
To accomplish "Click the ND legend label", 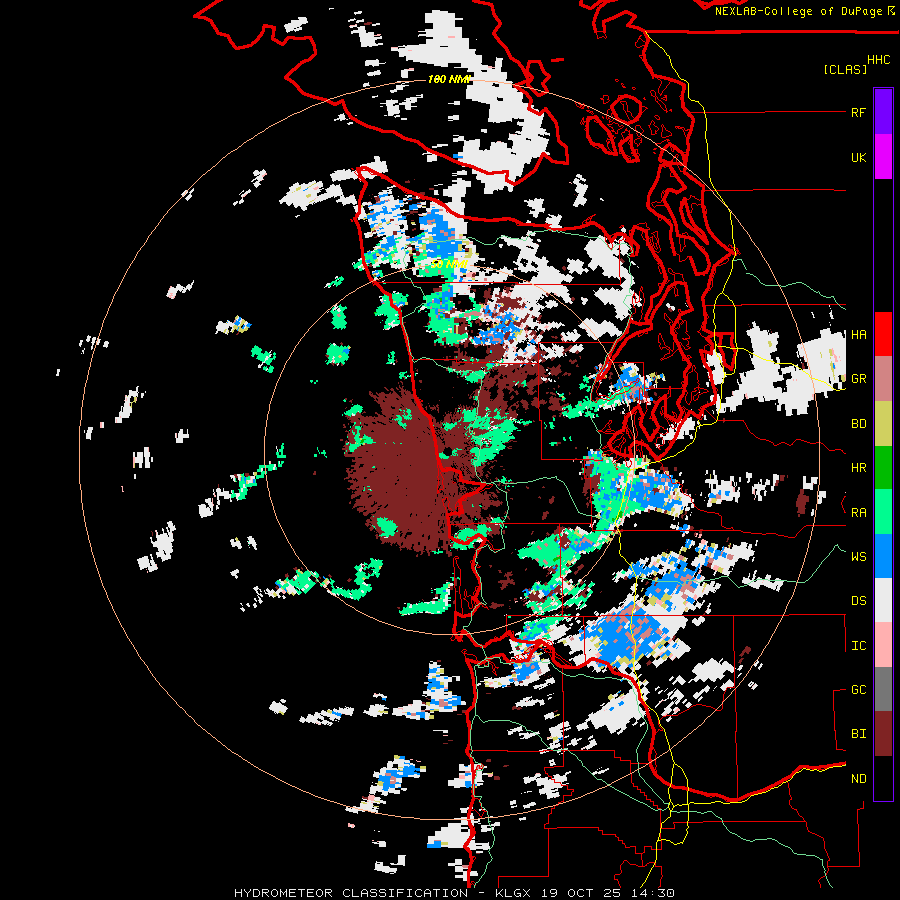I will (858, 779).
